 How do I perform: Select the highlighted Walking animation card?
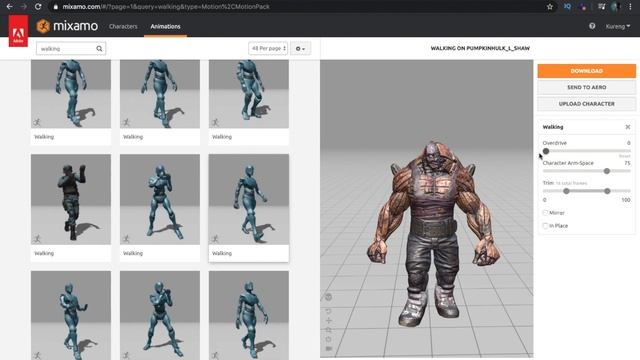[x=249, y=208]
